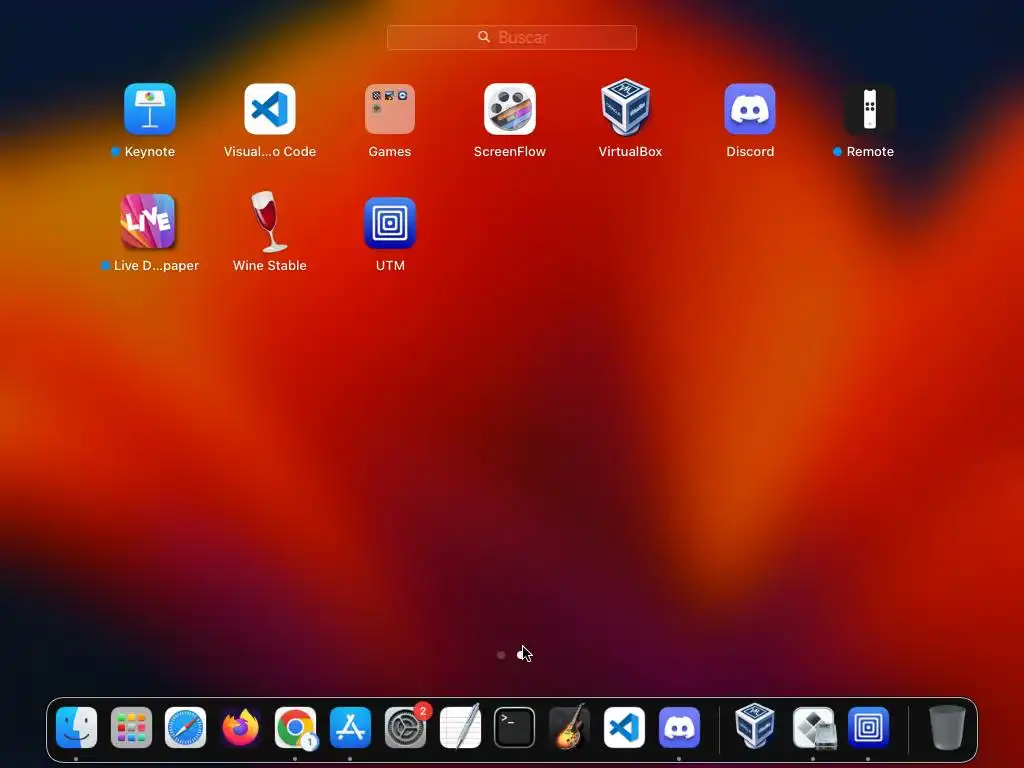
Task: Launch Discord from Launchpad grid
Action: point(750,109)
